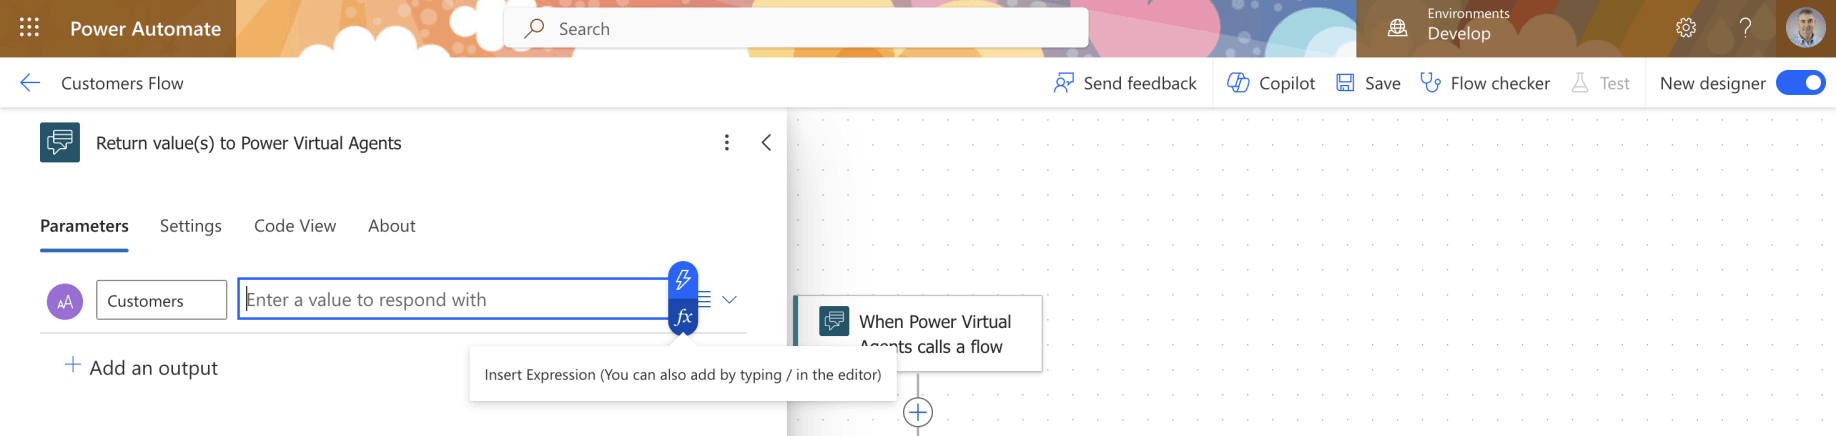The image size is (1836, 436).
Task: Click the value to respond with field
Action: click(453, 299)
